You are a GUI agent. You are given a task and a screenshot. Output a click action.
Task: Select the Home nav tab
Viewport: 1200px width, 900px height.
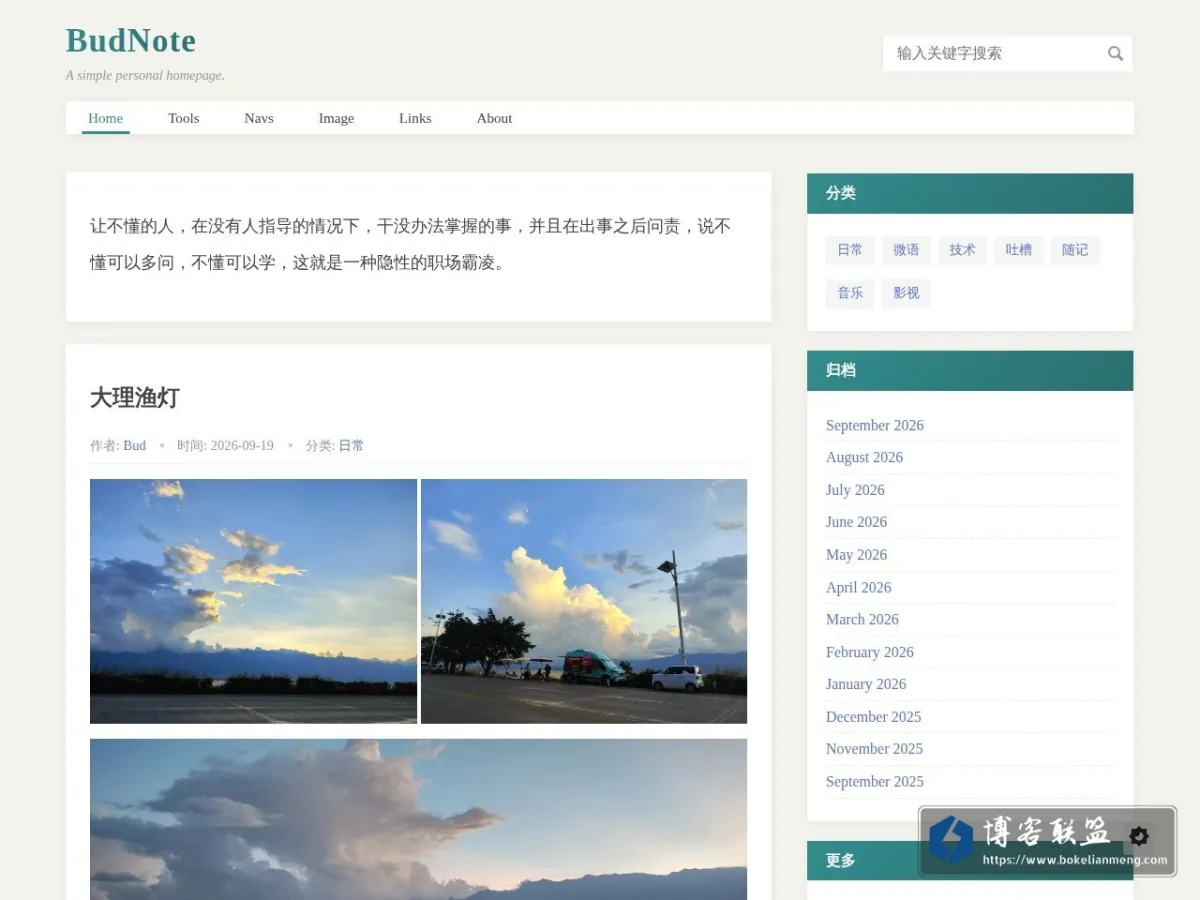click(105, 118)
